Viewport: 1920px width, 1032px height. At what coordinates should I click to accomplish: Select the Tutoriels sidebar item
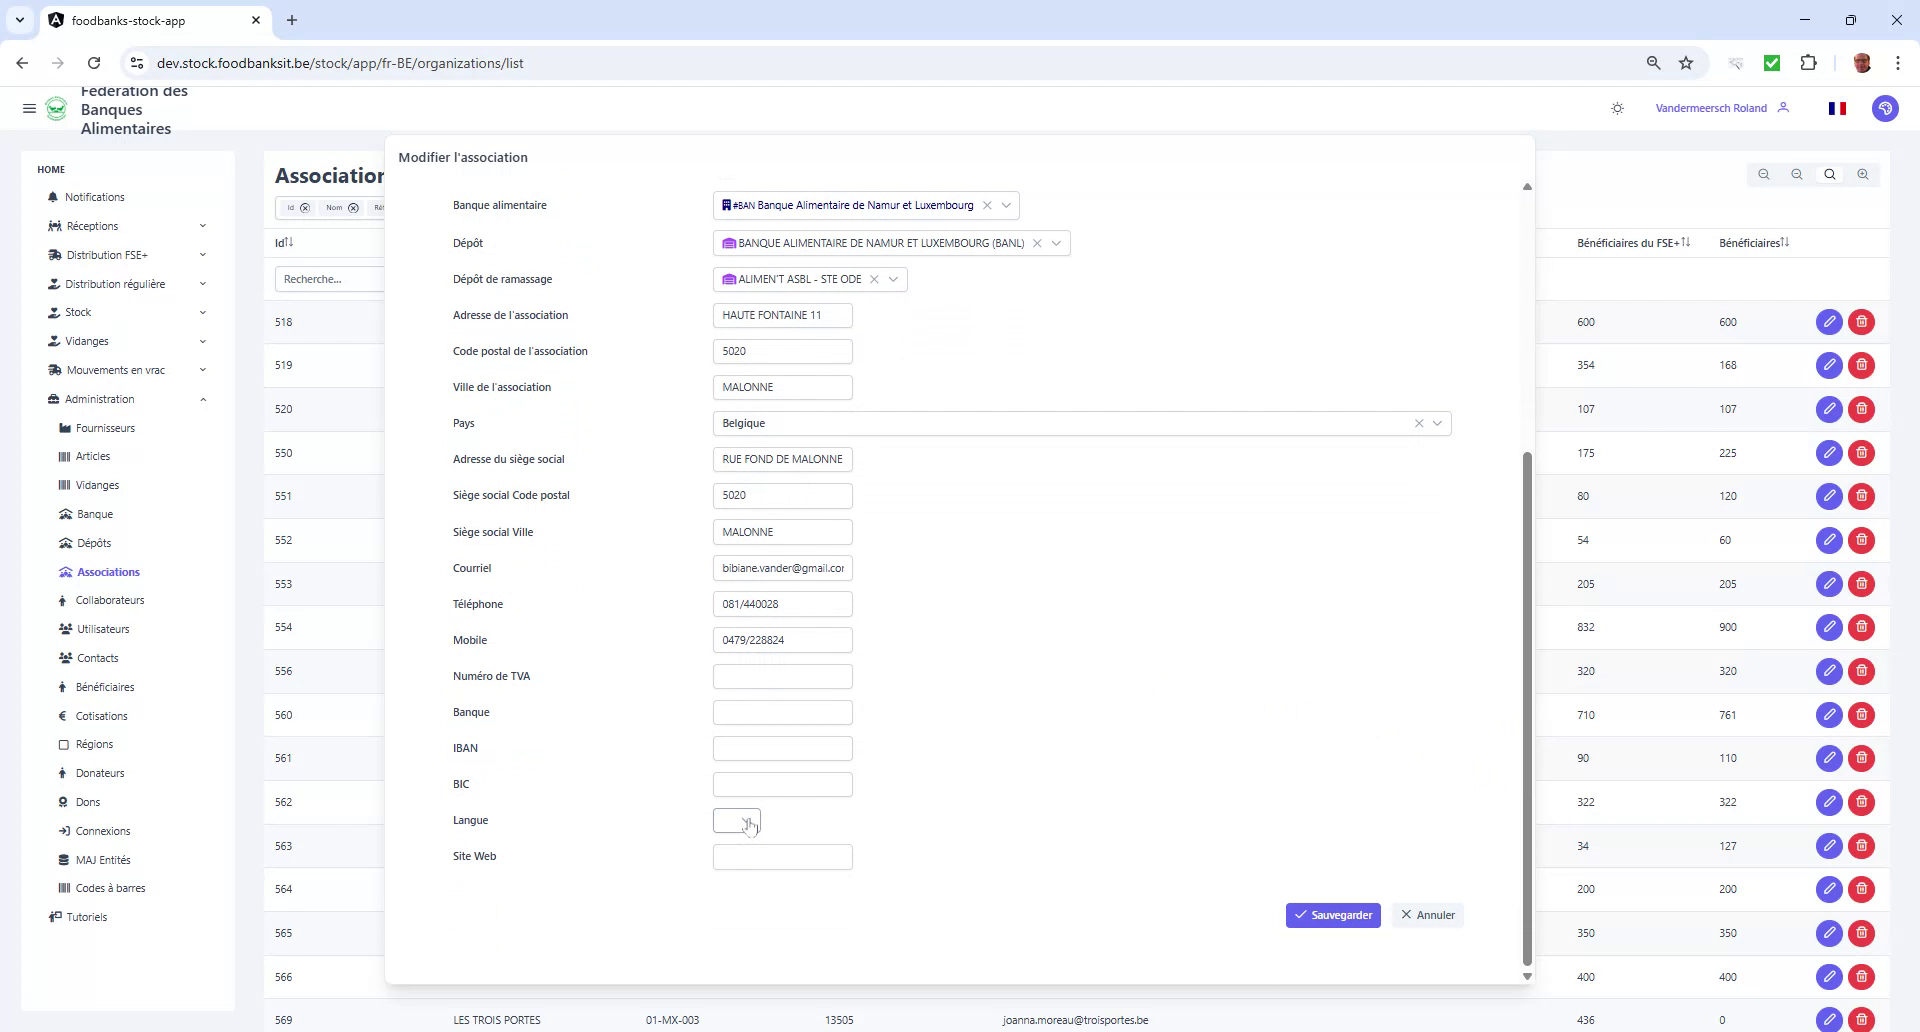(87, 916)
